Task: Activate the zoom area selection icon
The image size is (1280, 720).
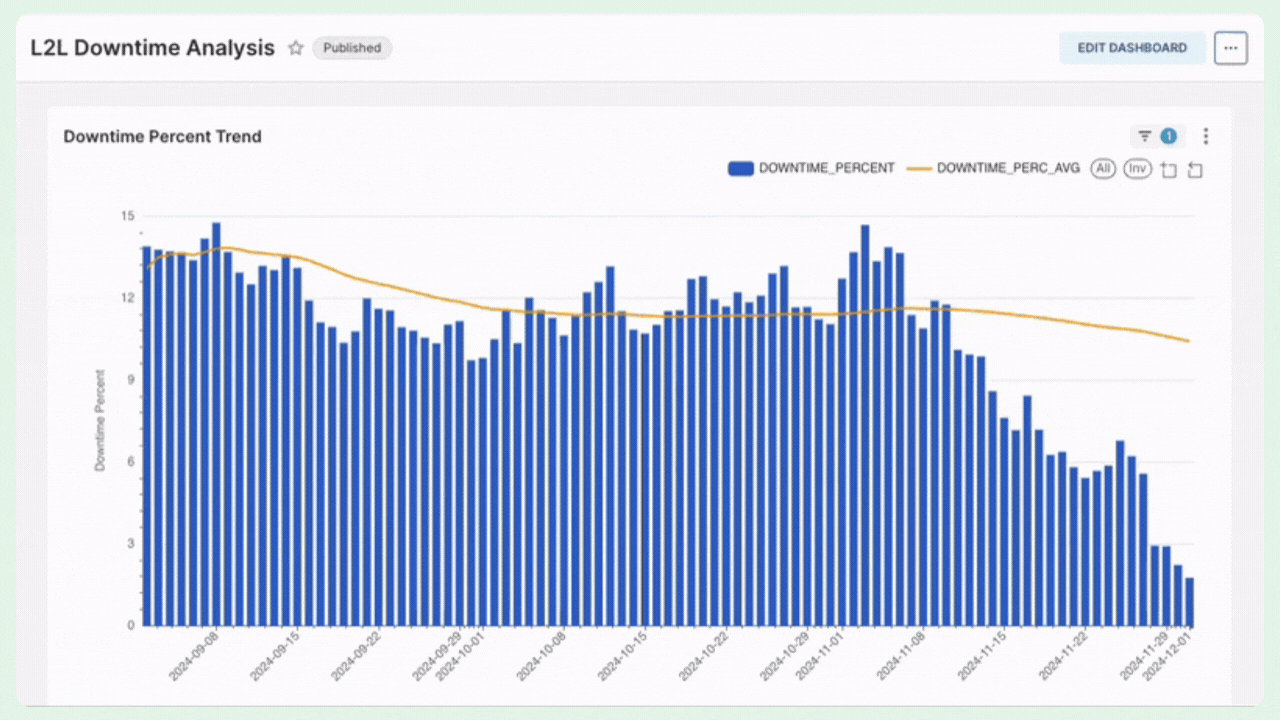Action: (x=1168, y=170)
